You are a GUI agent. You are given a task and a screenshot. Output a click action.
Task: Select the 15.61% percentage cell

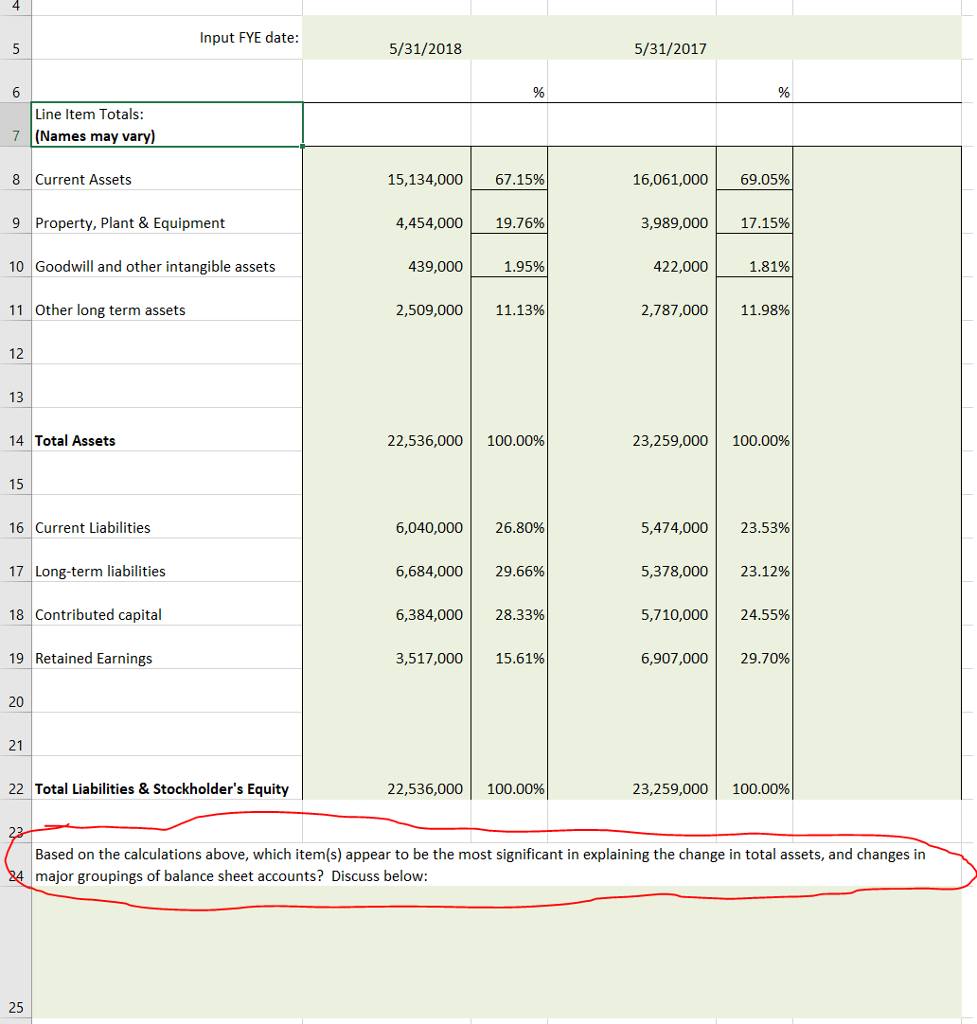click(509, 647)
